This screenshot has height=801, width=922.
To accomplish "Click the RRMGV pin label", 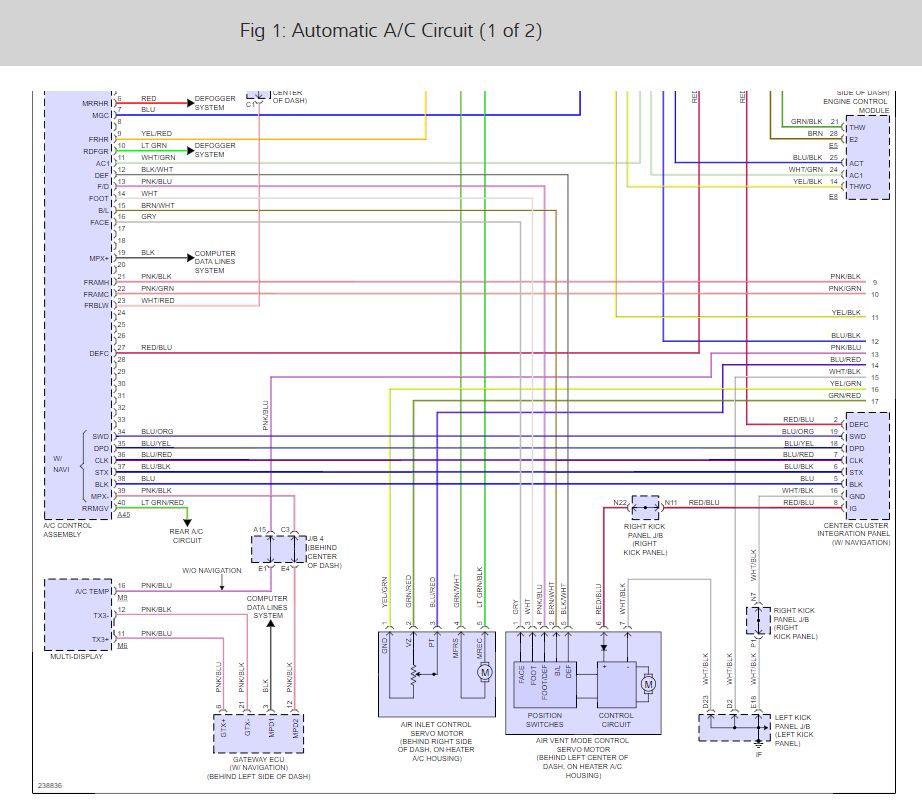I will click(x=96, y=509).
